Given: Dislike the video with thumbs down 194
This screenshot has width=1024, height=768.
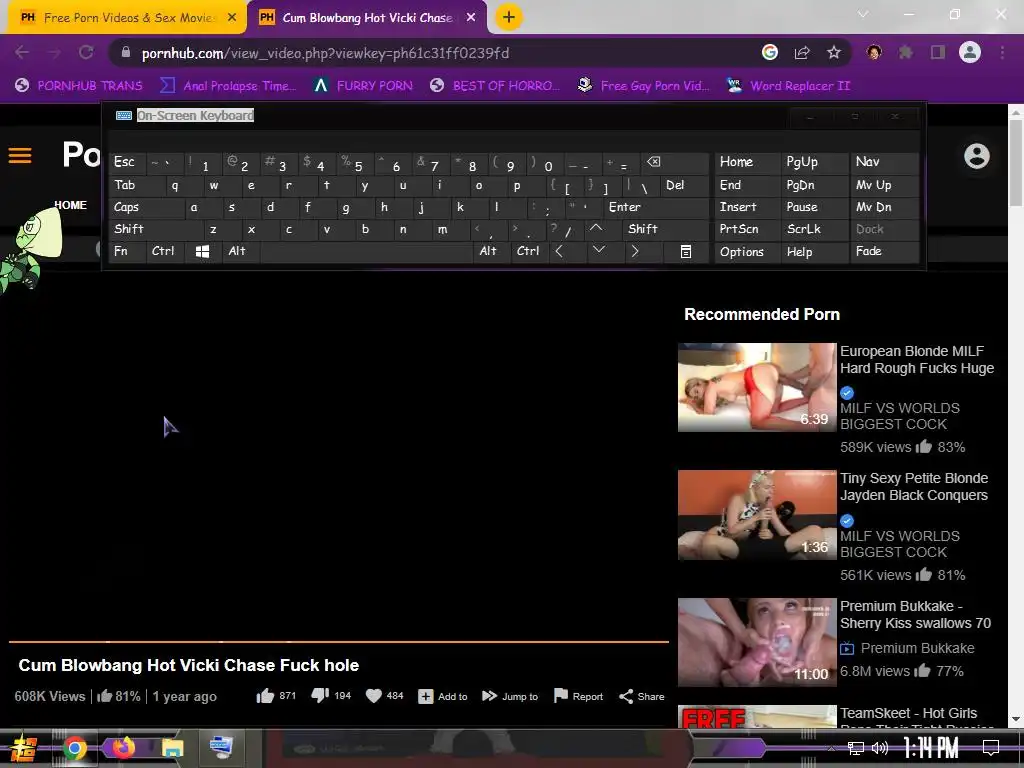Looking at the screenshot, I should point(320,696).
